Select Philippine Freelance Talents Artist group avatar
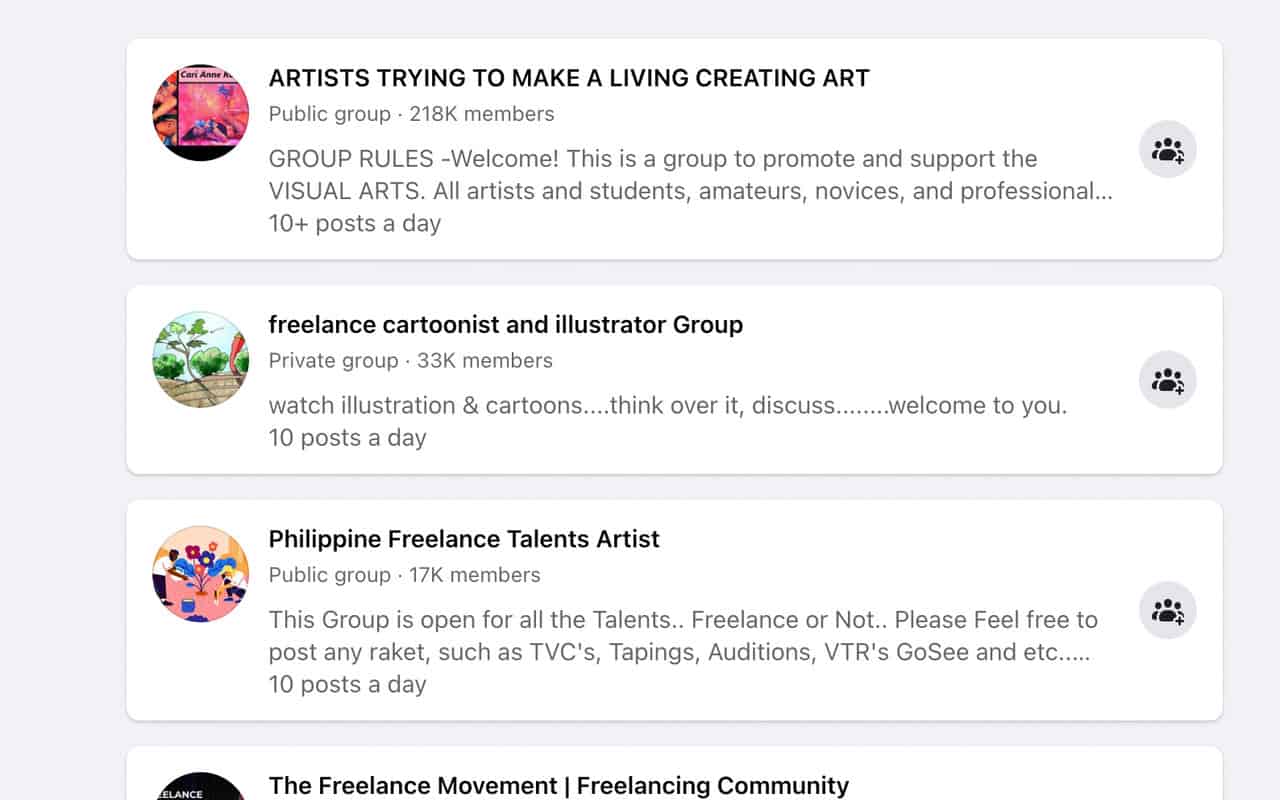The width and height of the screenshot is (1280, 800). point(200,574)
